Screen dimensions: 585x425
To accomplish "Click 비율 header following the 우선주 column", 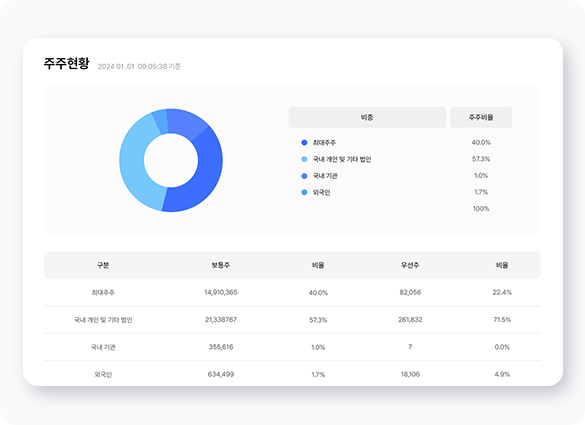I will tap(502, 265).
